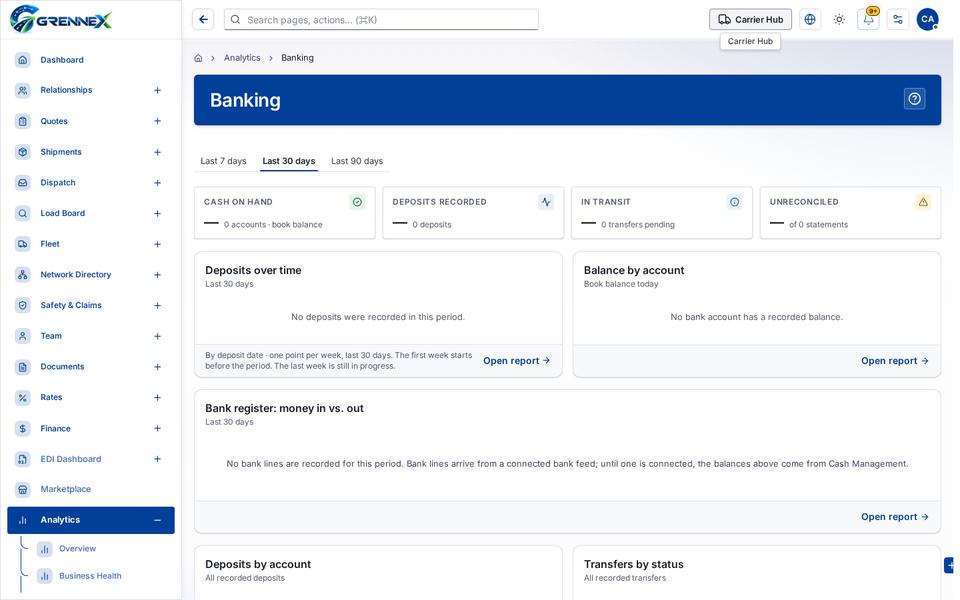This screenshot has height=600, width=960.
Task: Toggle the light/dark theme sun icon
Action: pyautogui.click(x=839, y=20)
